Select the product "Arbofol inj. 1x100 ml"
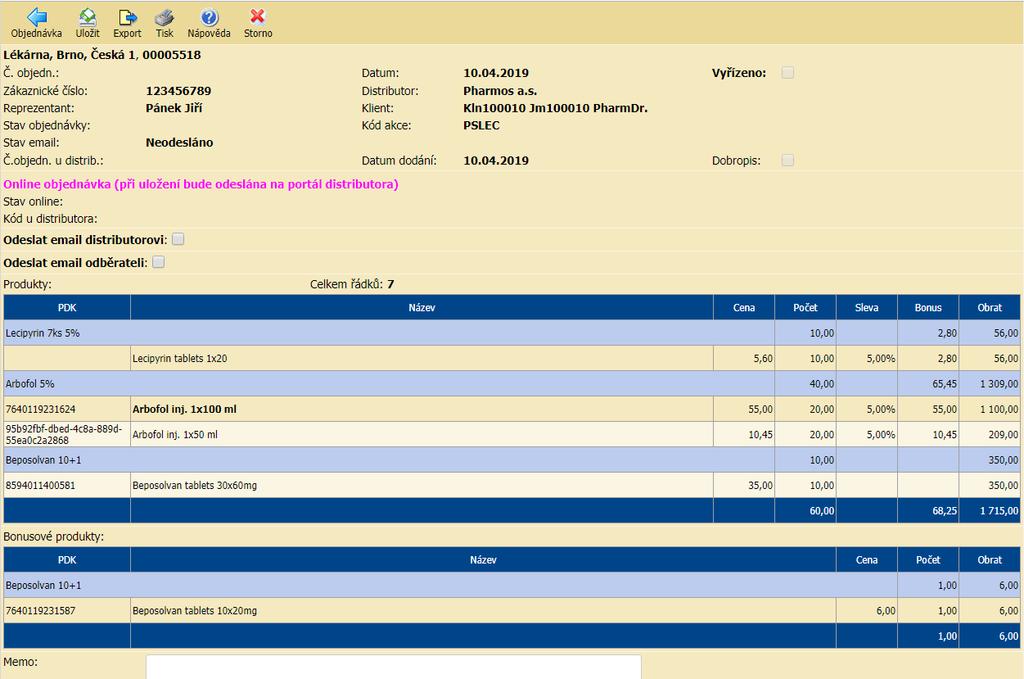This screenshot has width=1024, height=679. (x=184, y=409)
